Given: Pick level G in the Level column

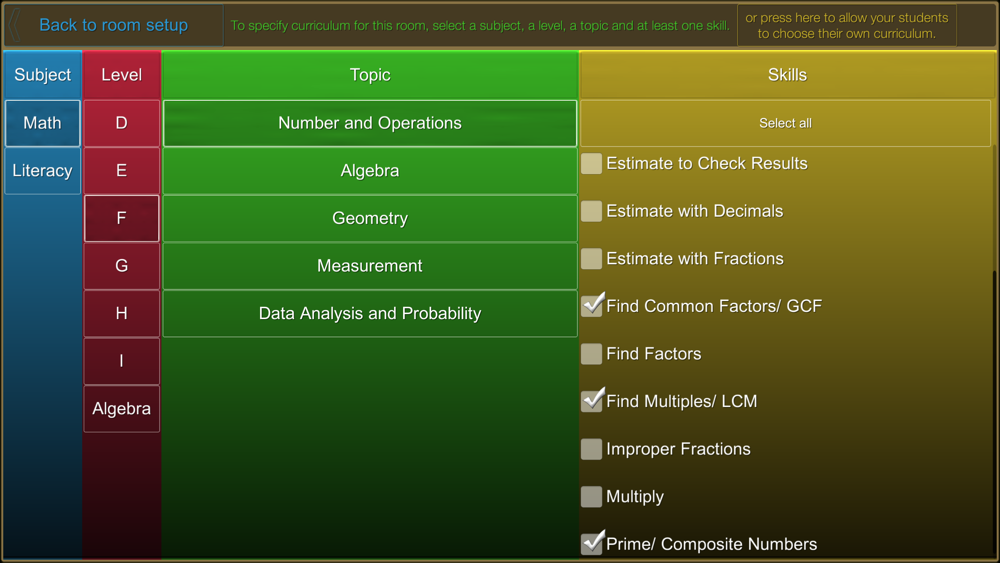Looking at the screenshot, I should [121, 266].
